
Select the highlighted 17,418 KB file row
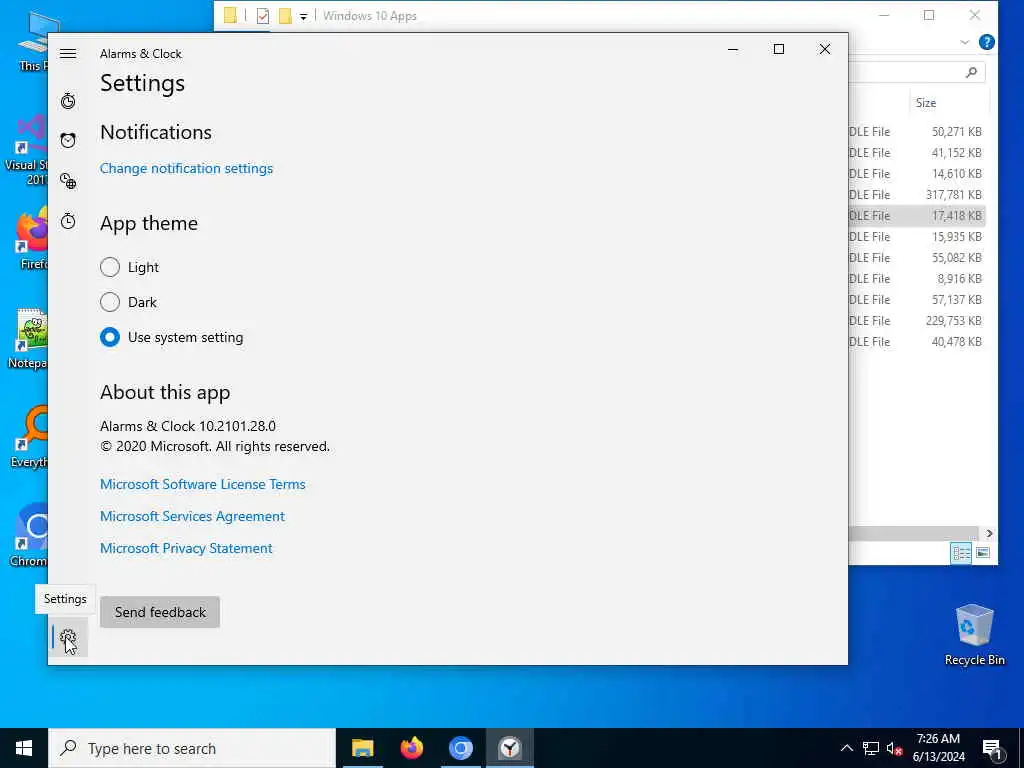[917, 216]
